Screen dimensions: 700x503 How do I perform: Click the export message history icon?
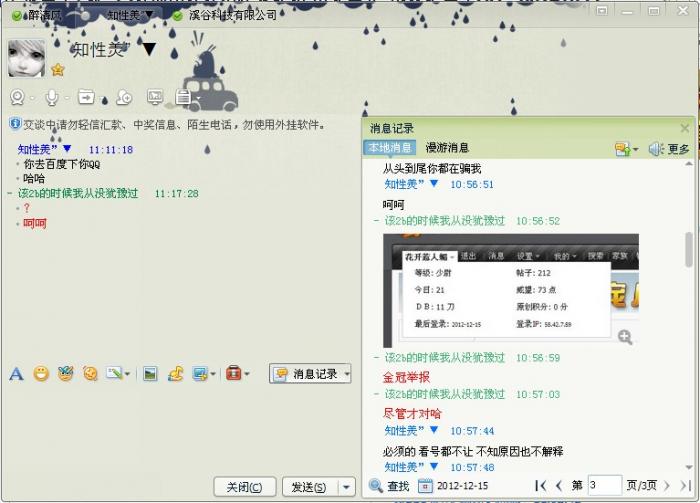pos(622,149)
